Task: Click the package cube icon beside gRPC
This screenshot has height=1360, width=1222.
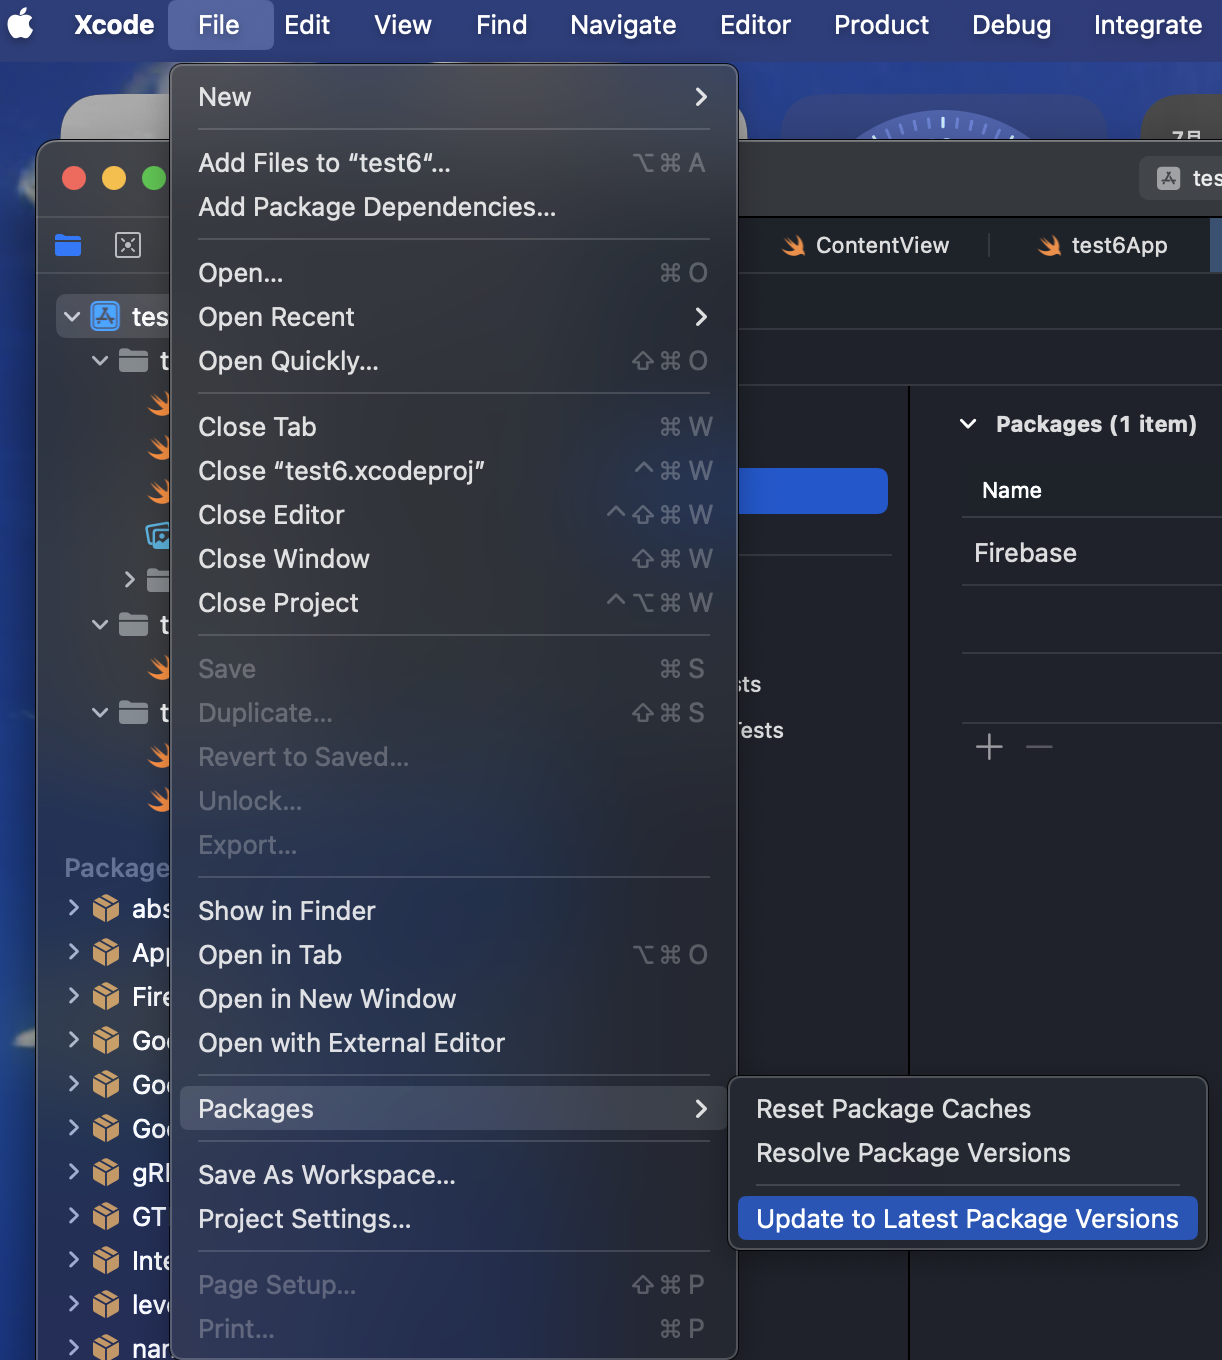Action: click(105, 1172)
